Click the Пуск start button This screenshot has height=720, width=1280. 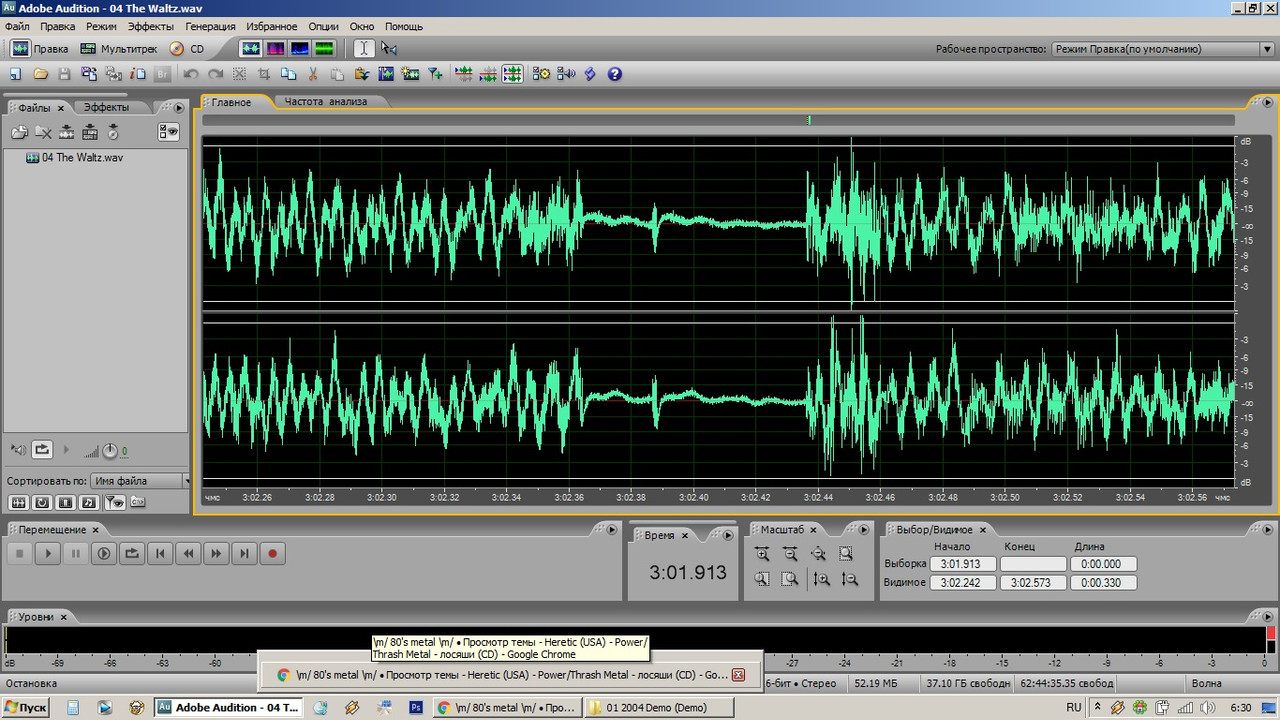click(x=26, y=707)
